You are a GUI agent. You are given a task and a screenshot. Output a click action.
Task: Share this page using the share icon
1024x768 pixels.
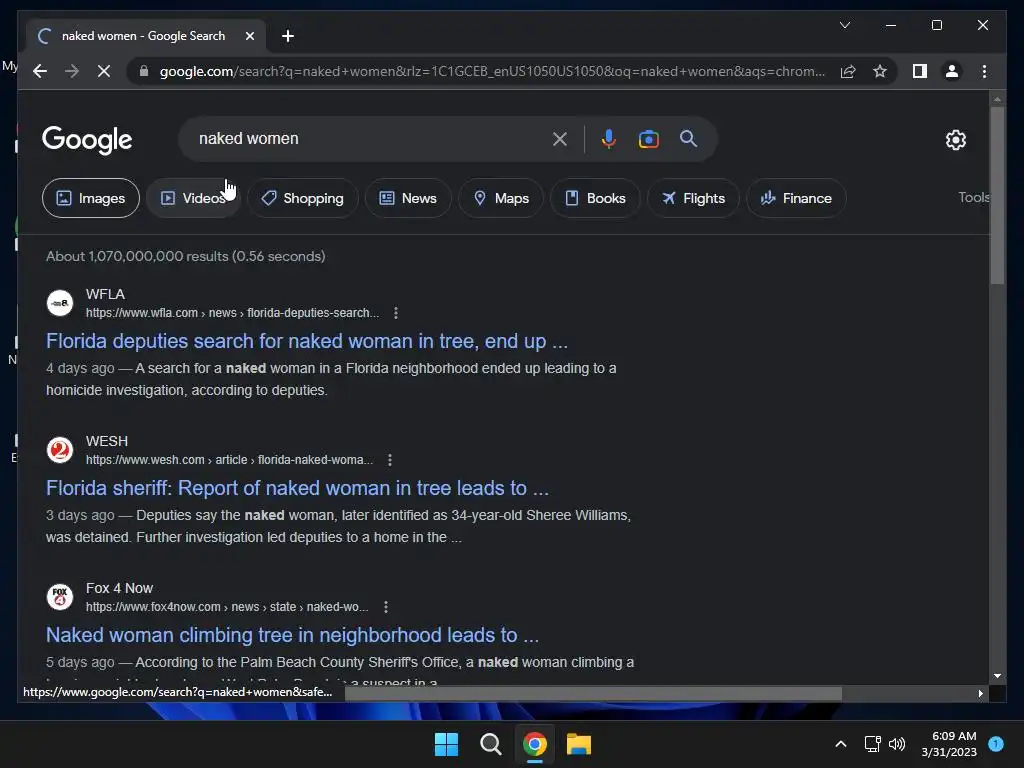tap(848, 71)
